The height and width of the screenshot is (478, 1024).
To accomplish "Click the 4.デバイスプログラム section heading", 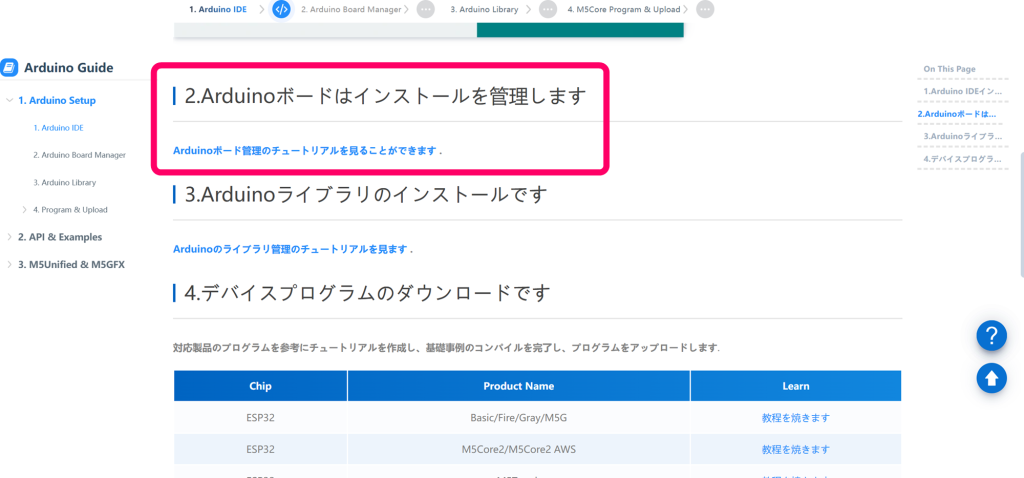I will [368, 293].
